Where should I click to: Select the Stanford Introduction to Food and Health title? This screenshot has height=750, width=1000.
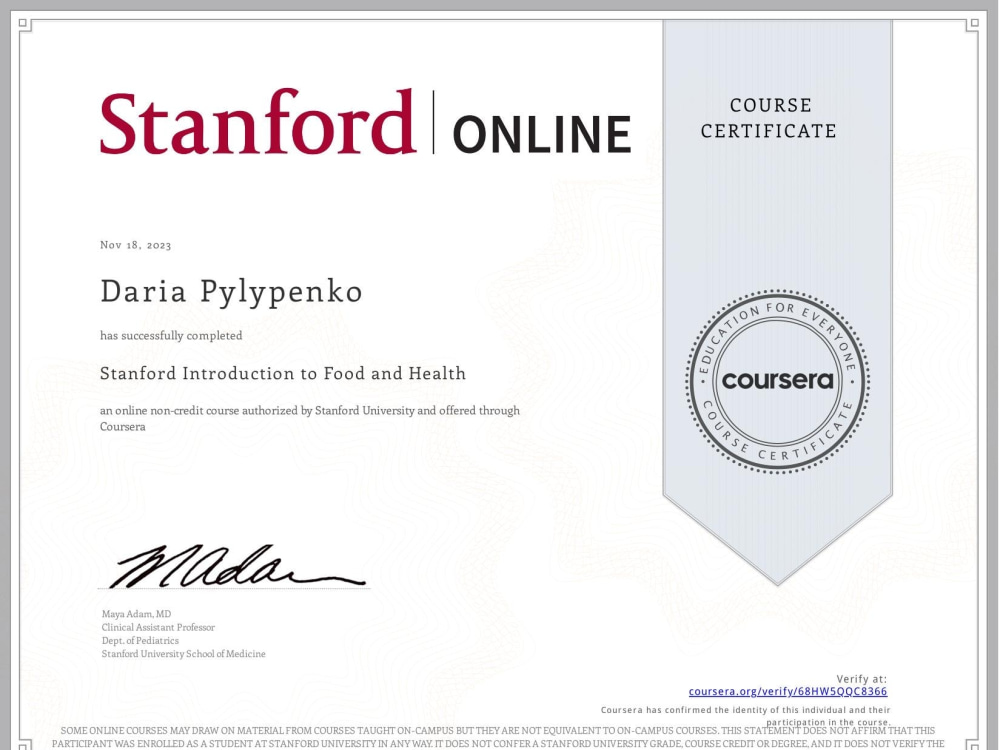click(x=283, y=373)
